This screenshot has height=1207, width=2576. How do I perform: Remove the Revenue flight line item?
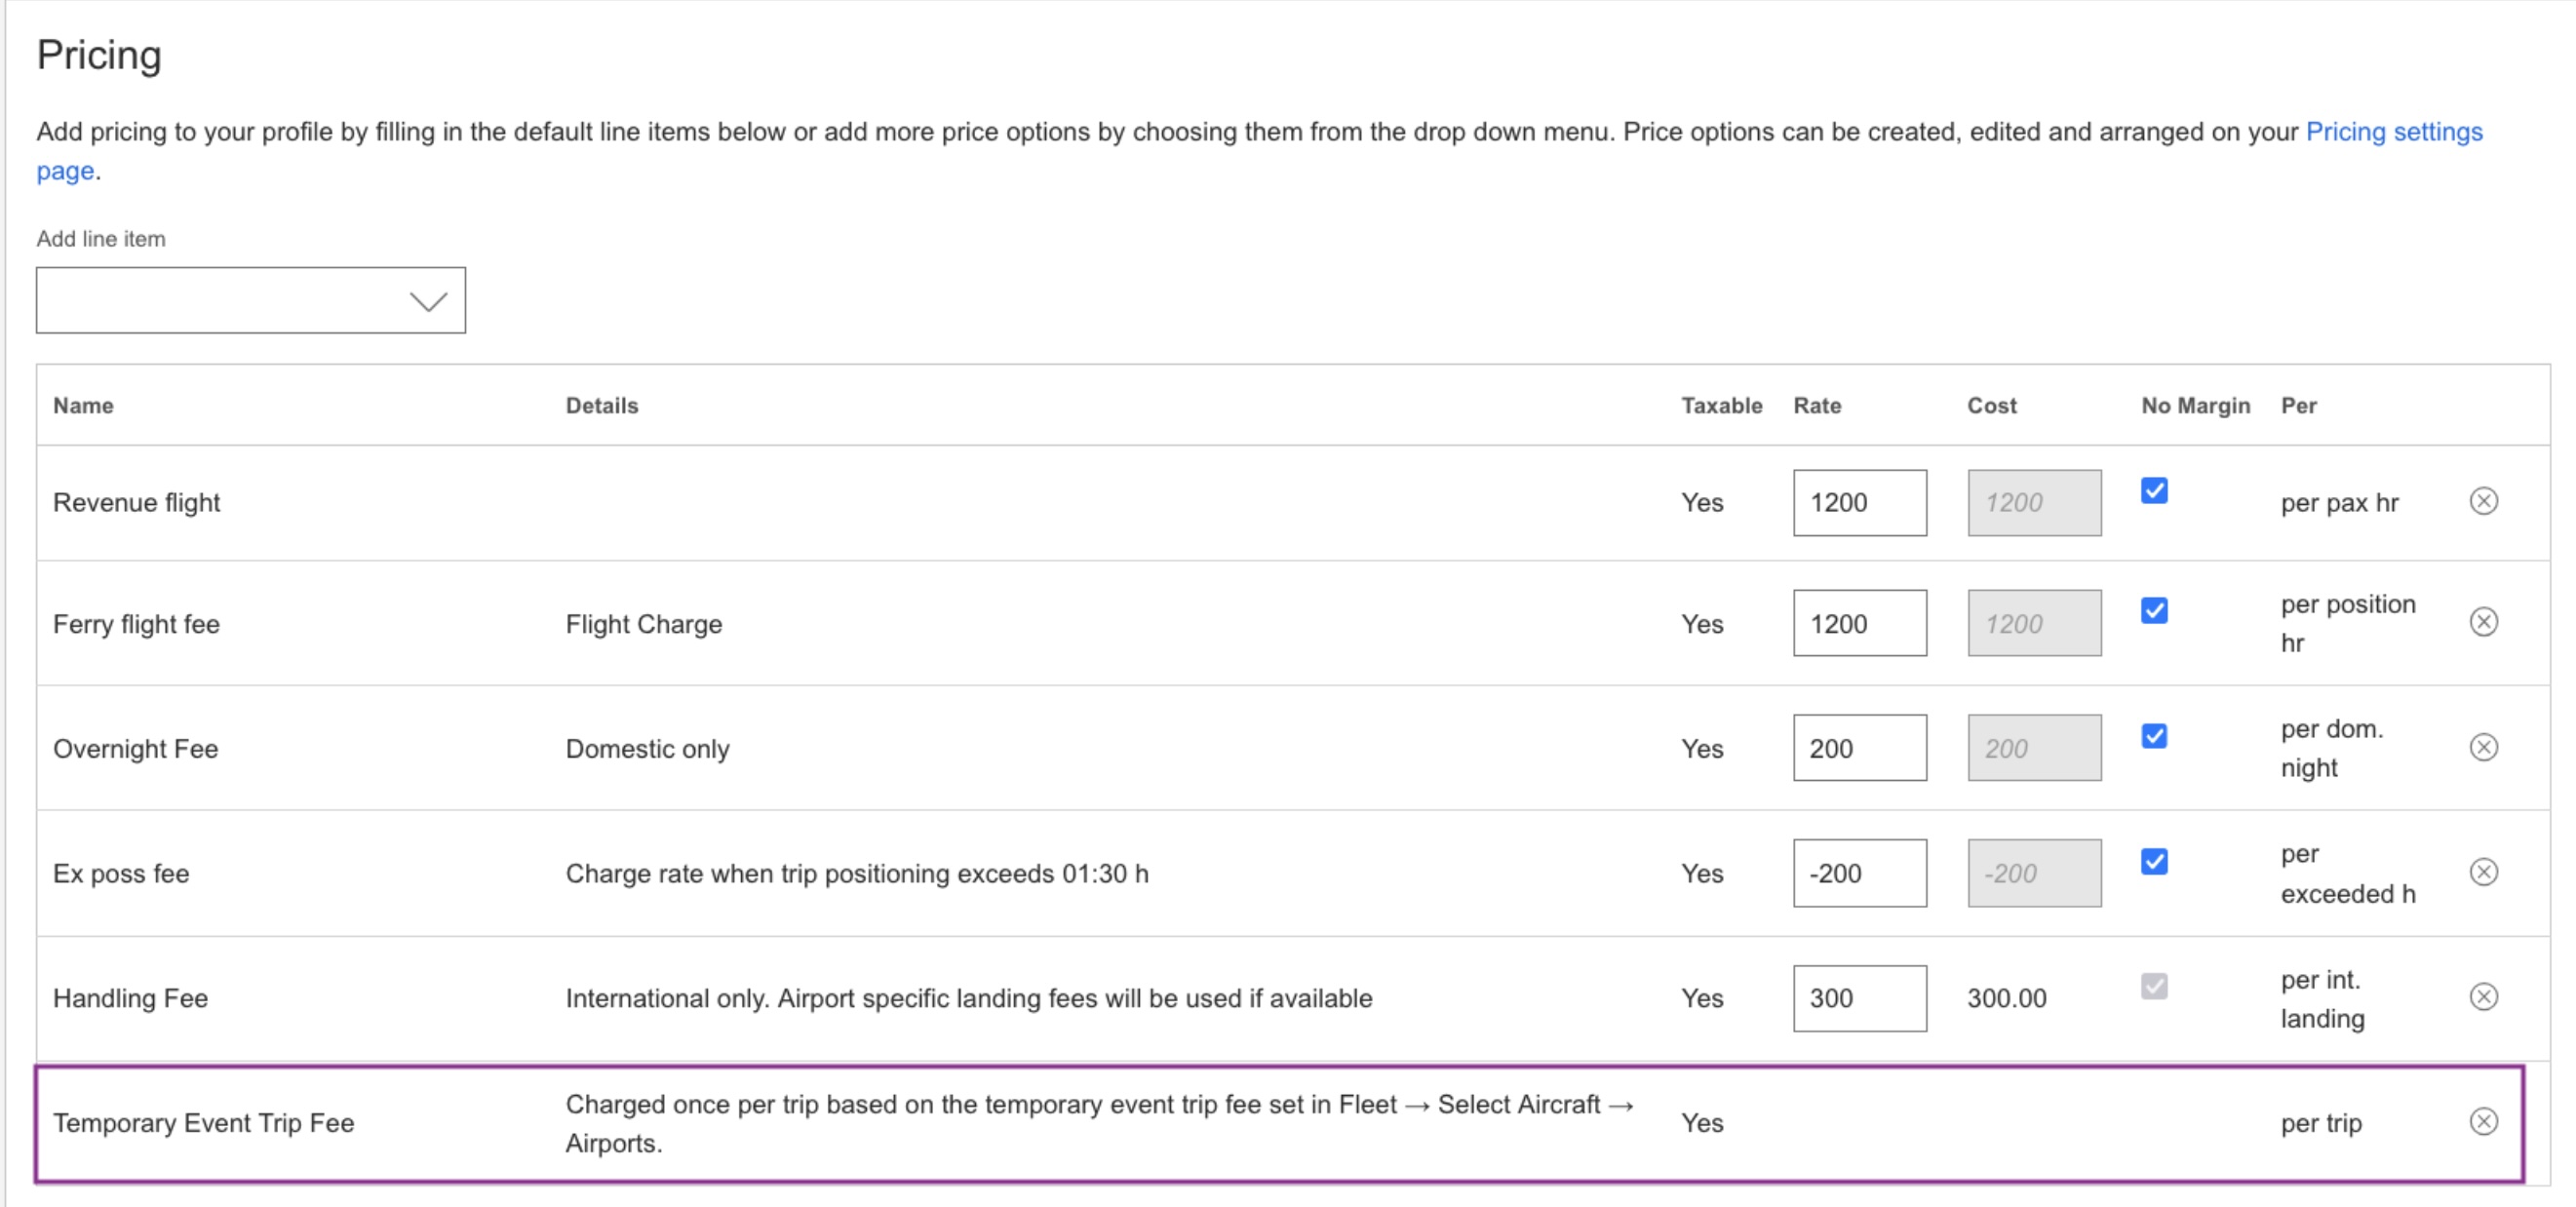[2483, 501]
